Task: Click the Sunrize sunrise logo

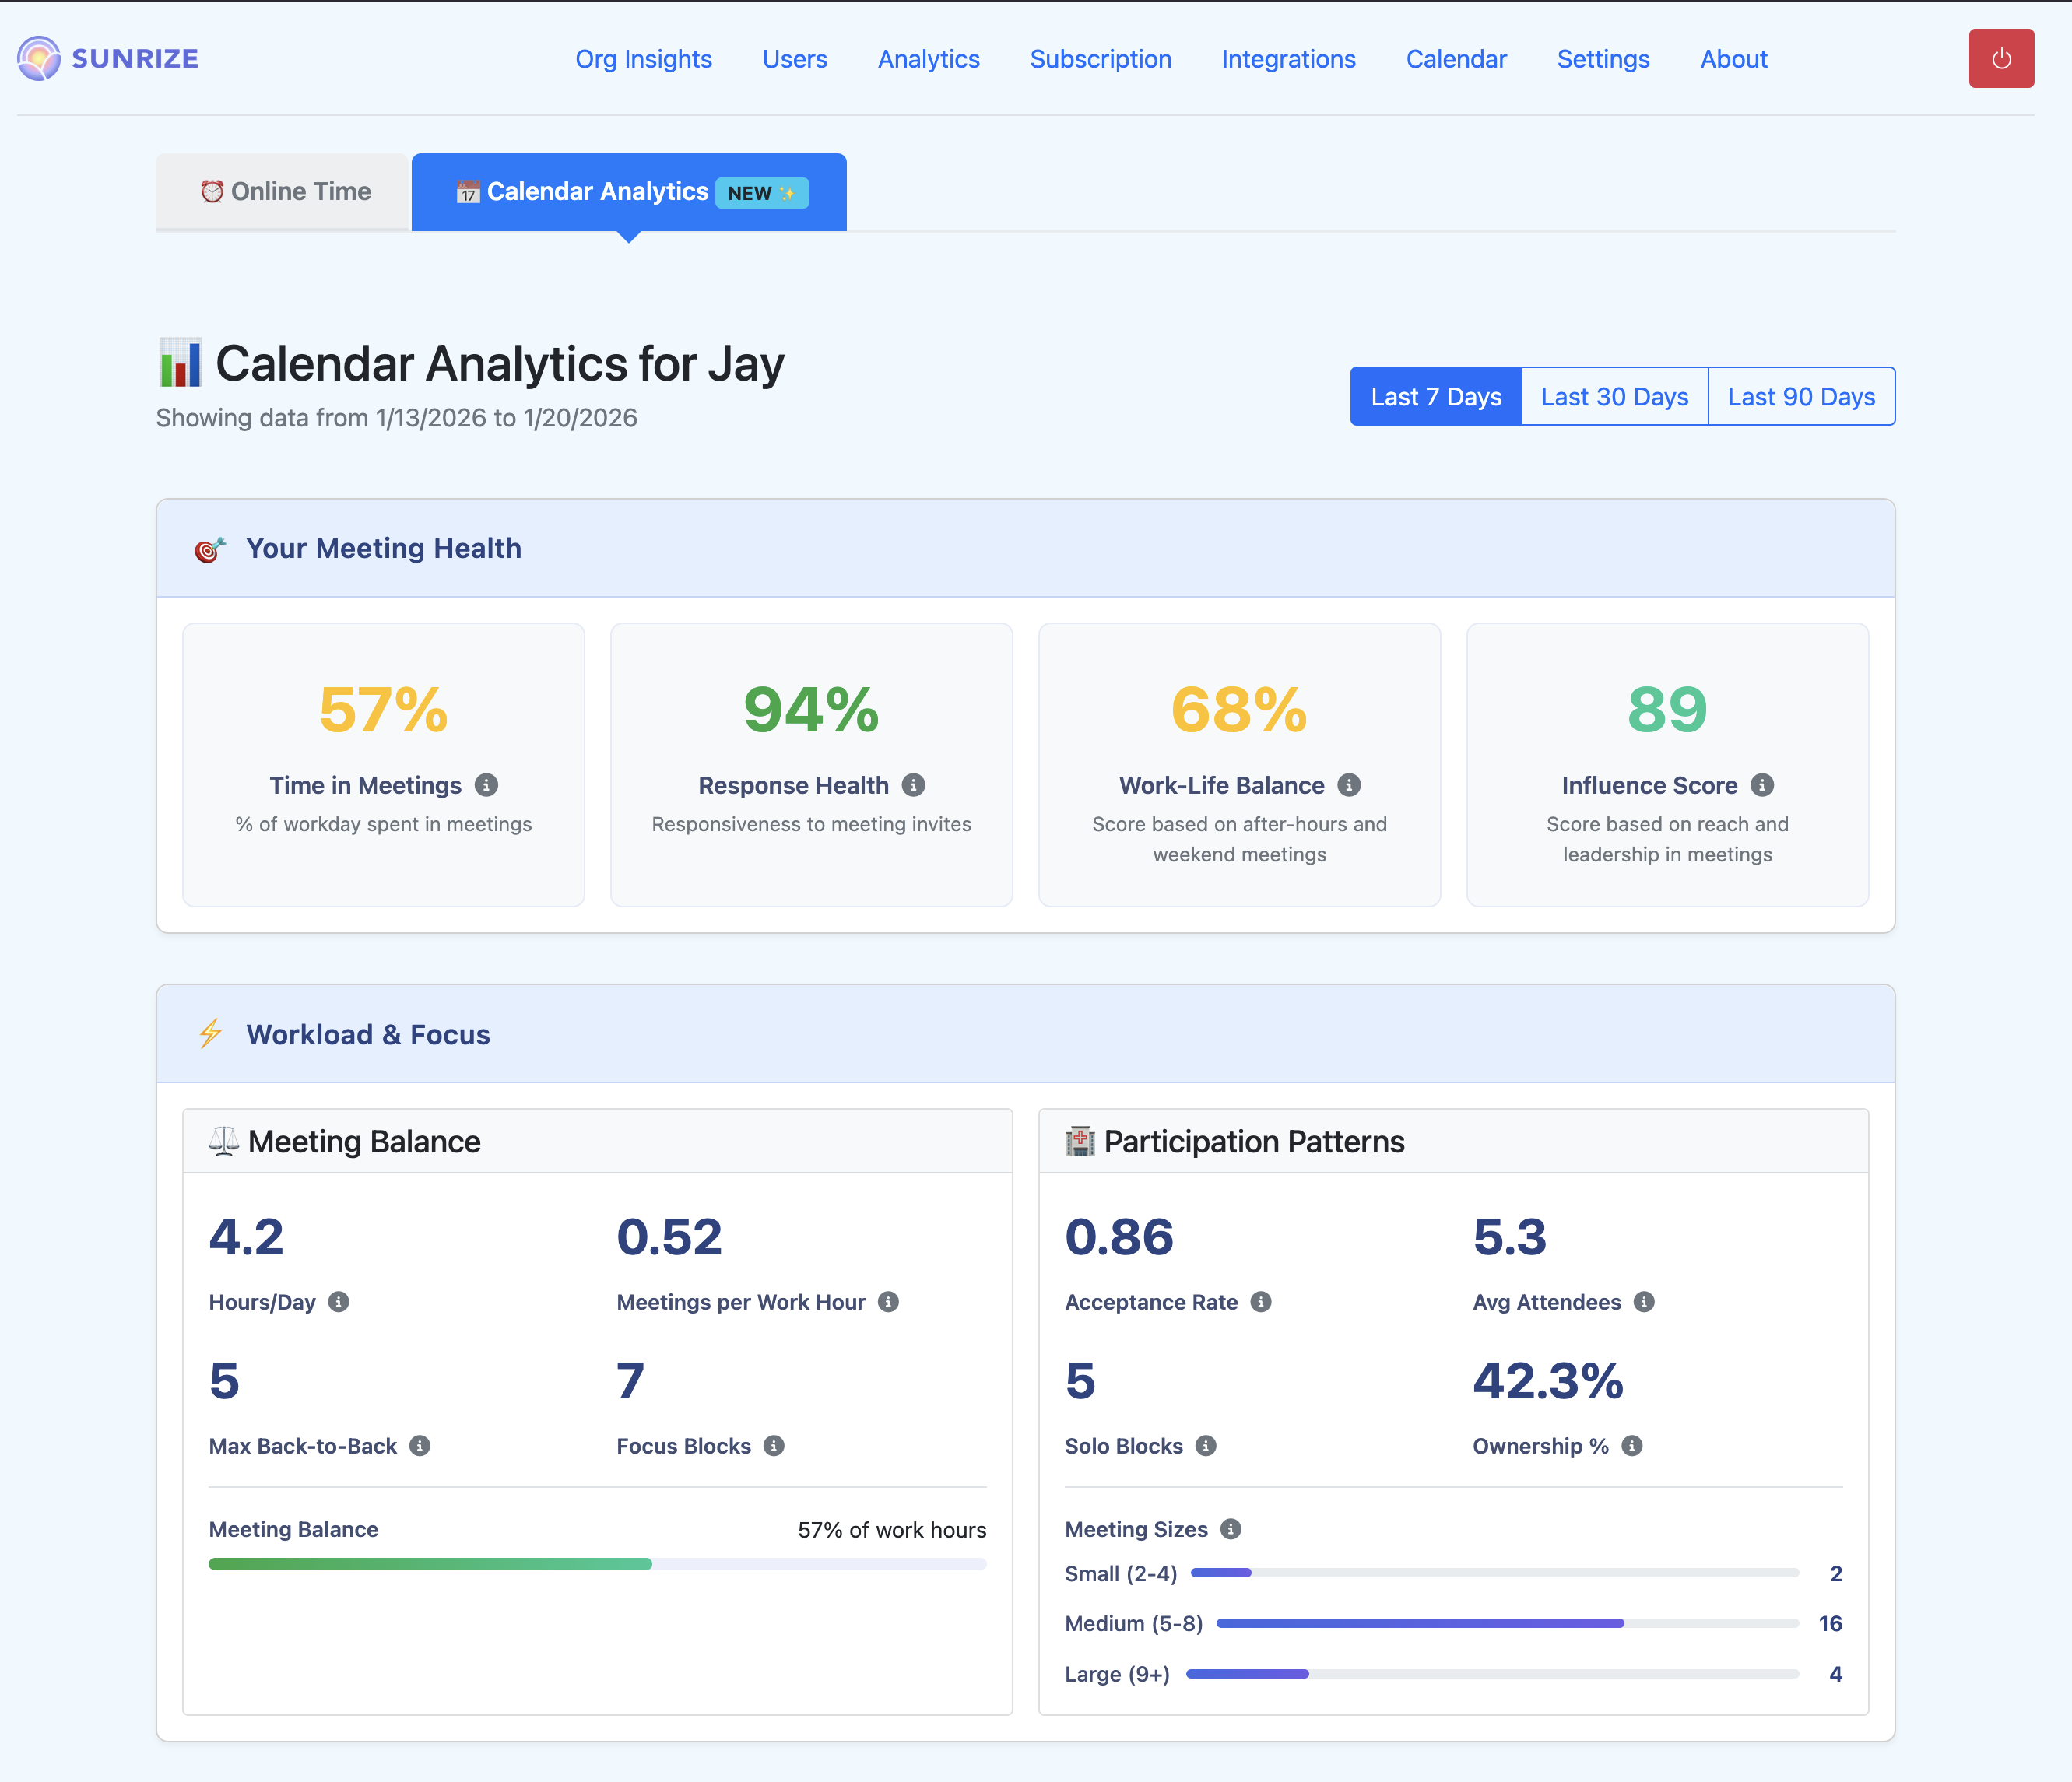Action: pos(38,58)
